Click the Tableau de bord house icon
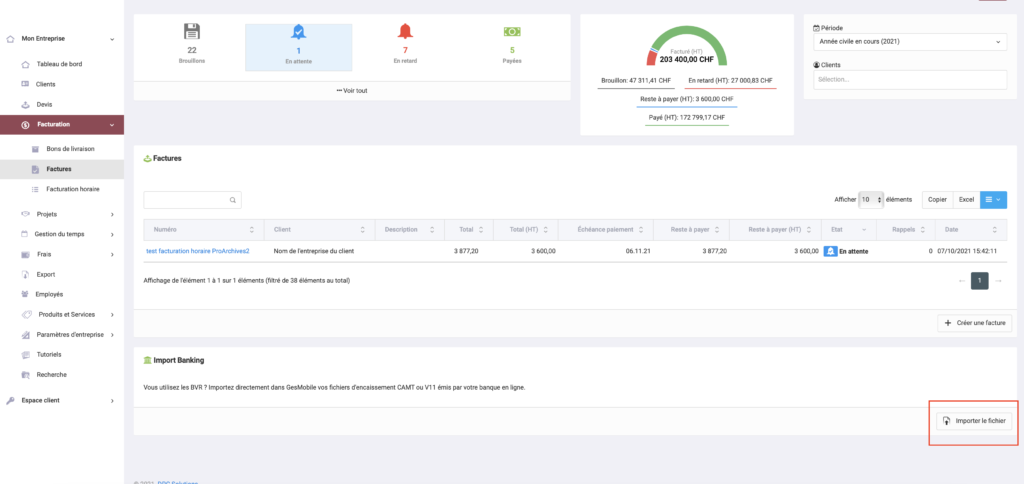Screen dimensions: 1024x484 (x=25, y=64)
